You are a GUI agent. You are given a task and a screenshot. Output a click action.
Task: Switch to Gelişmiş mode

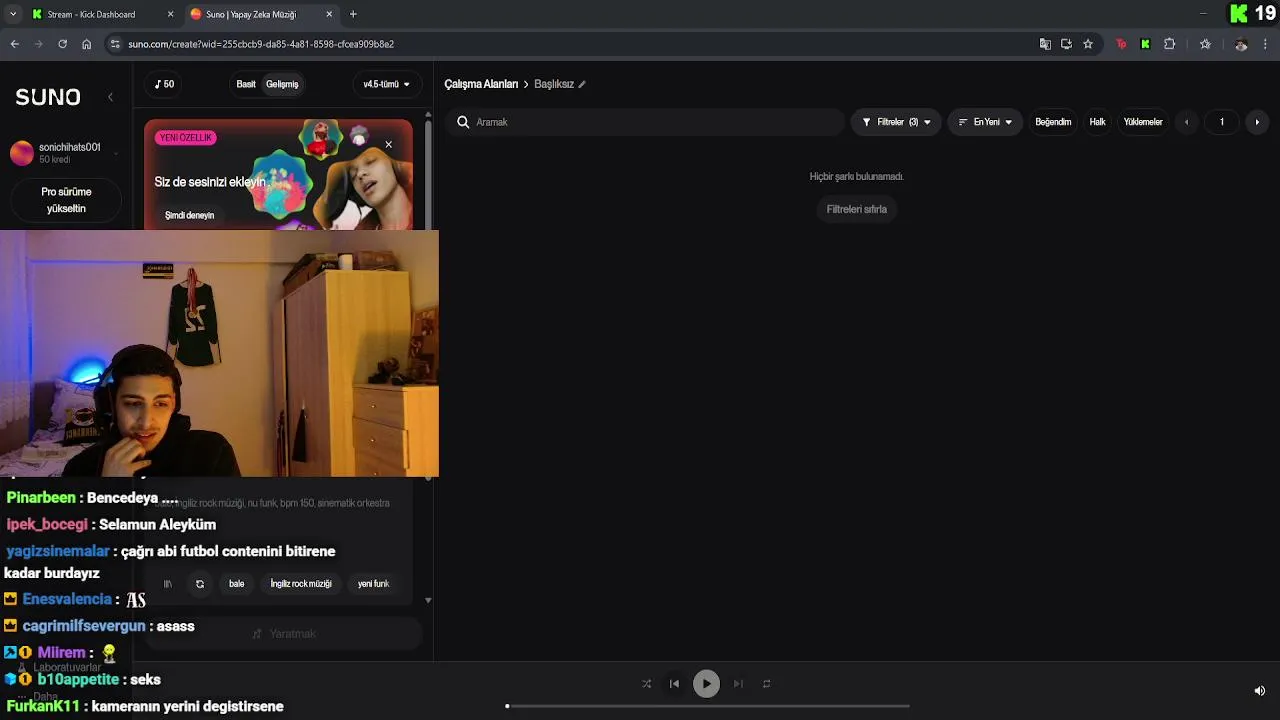(x=282, y=84)
